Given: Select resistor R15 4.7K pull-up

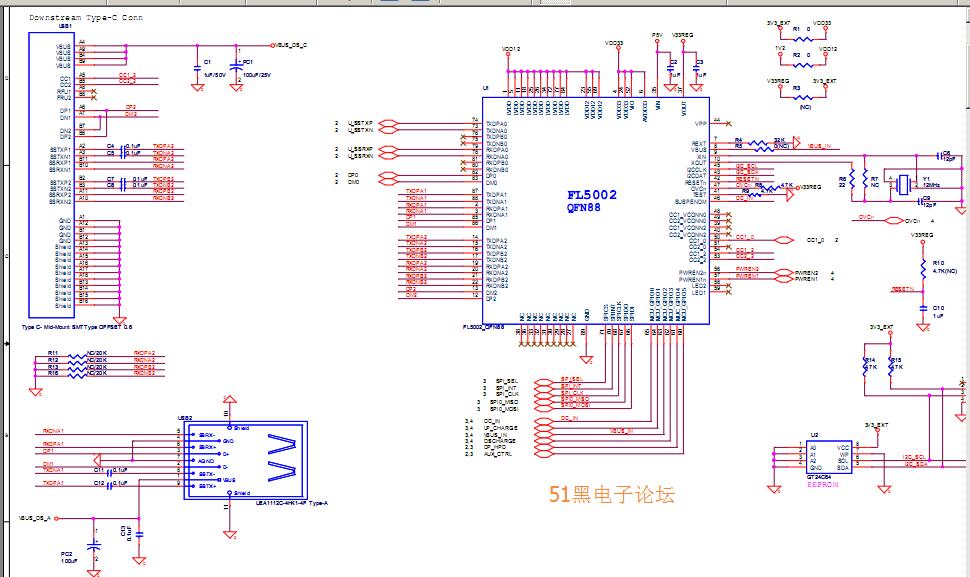Looking at the screenshot, I should click(x=891, y=366).
